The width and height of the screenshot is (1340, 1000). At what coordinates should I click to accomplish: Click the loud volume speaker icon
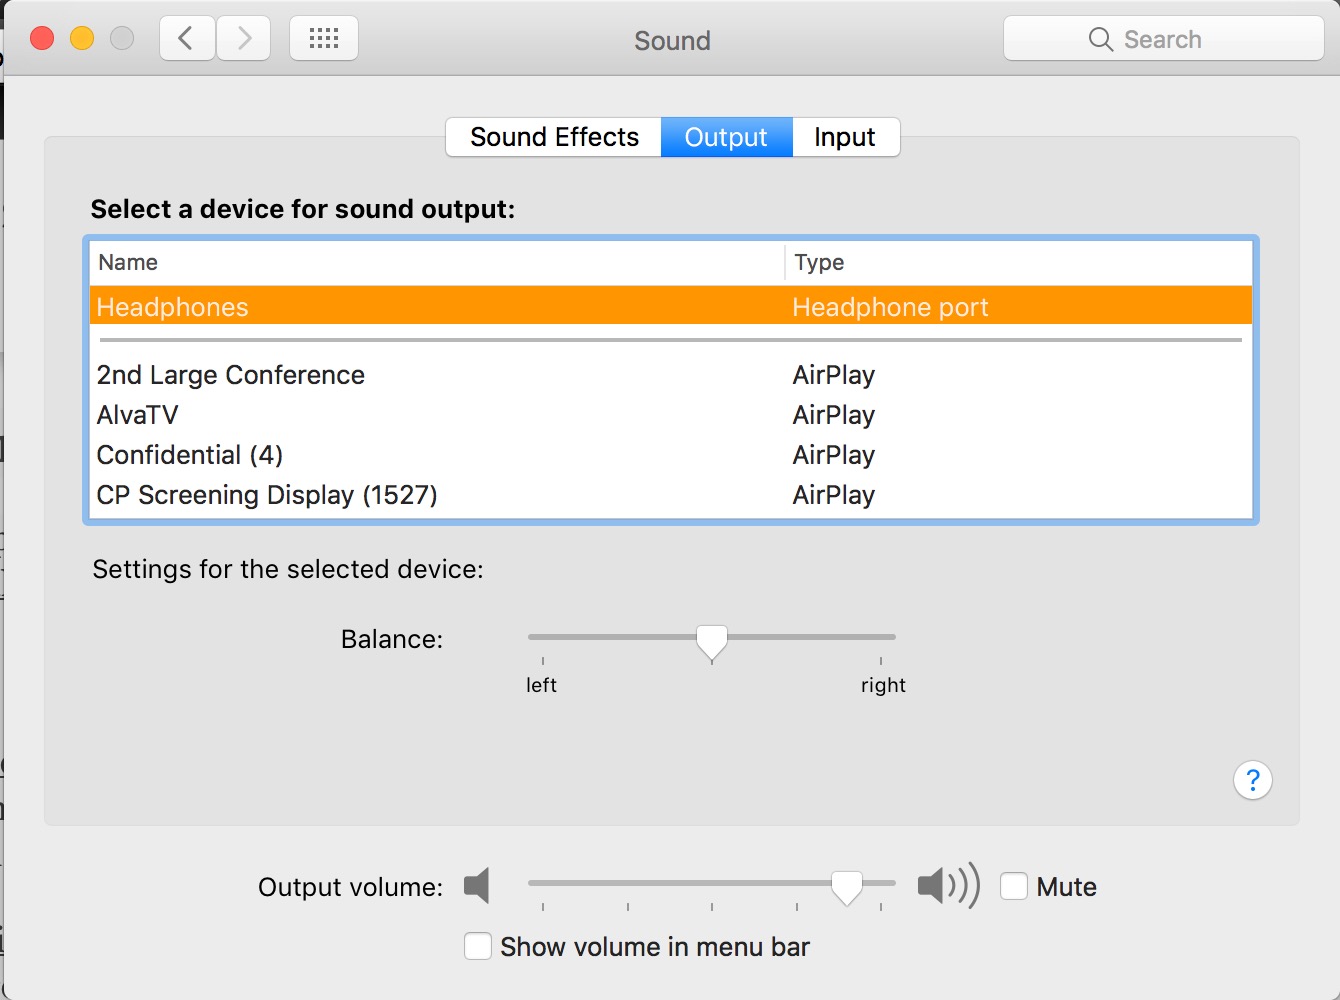947,886
